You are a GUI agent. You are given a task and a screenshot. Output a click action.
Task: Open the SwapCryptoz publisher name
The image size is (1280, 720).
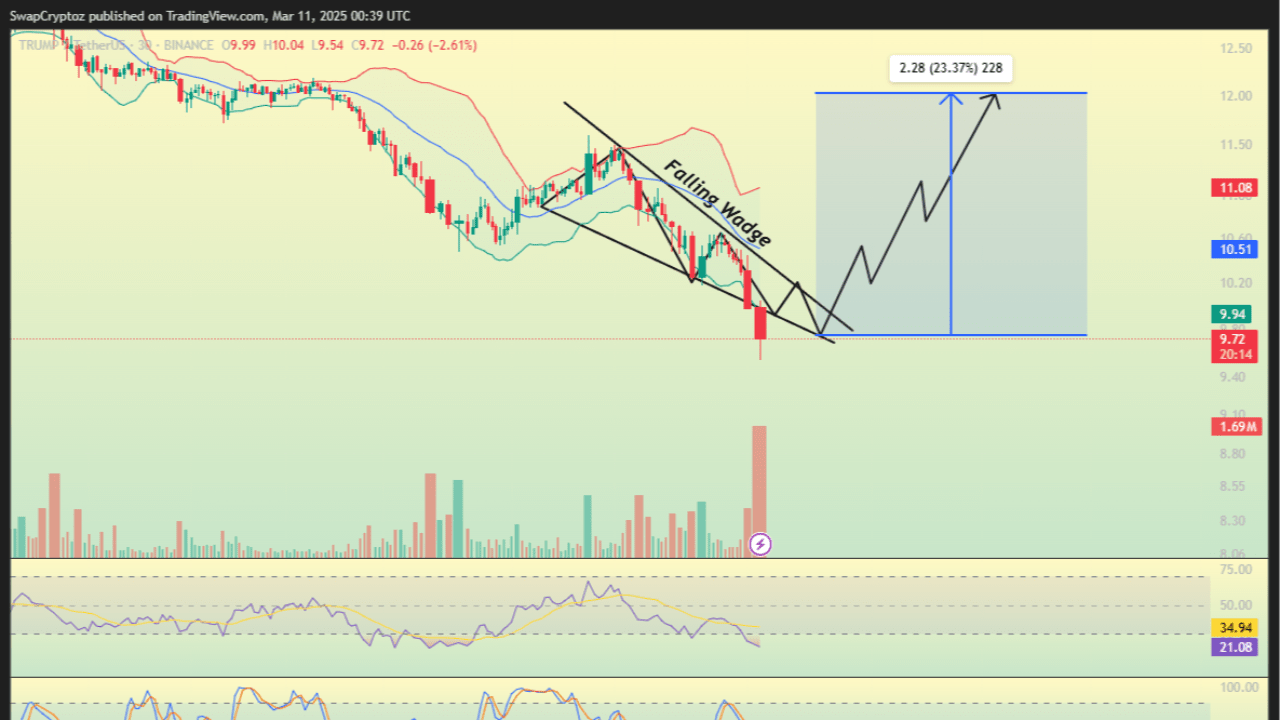47,16
